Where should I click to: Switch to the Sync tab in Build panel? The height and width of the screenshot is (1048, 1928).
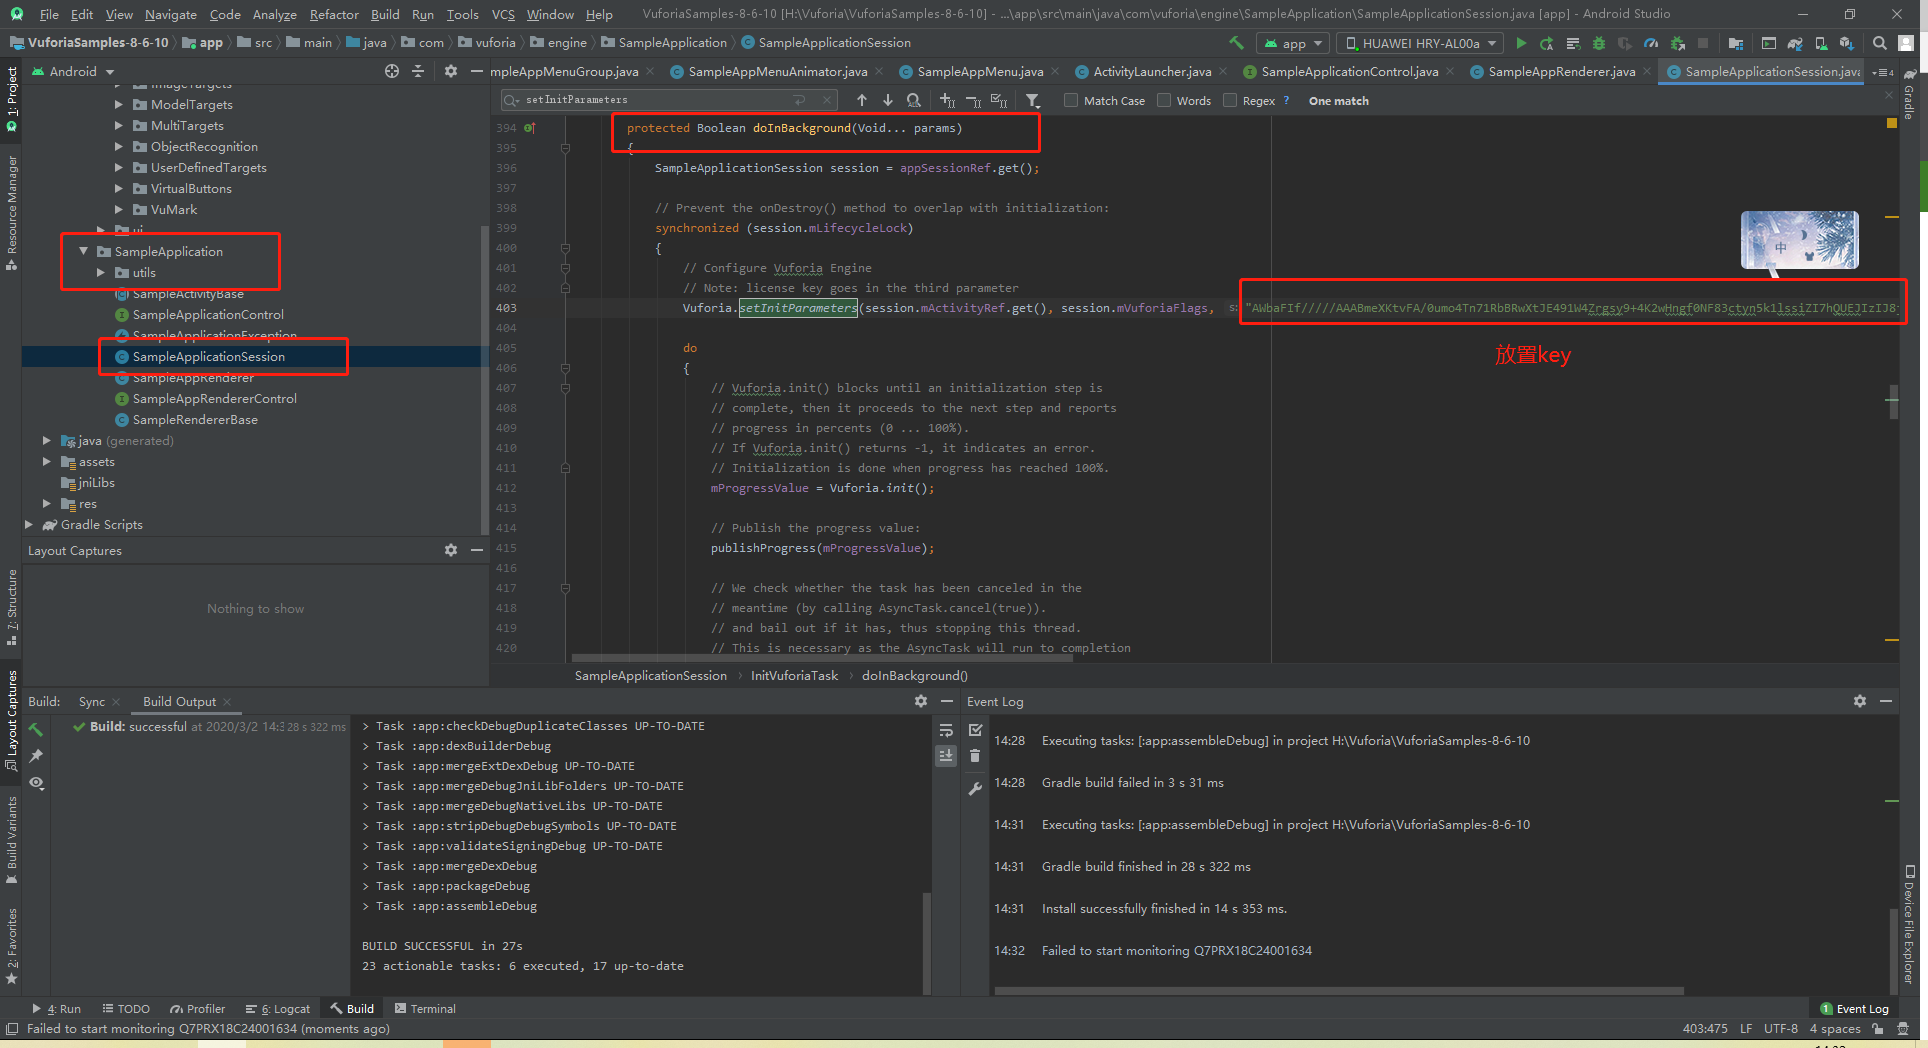pyautogui.click(x=91, y=701)
